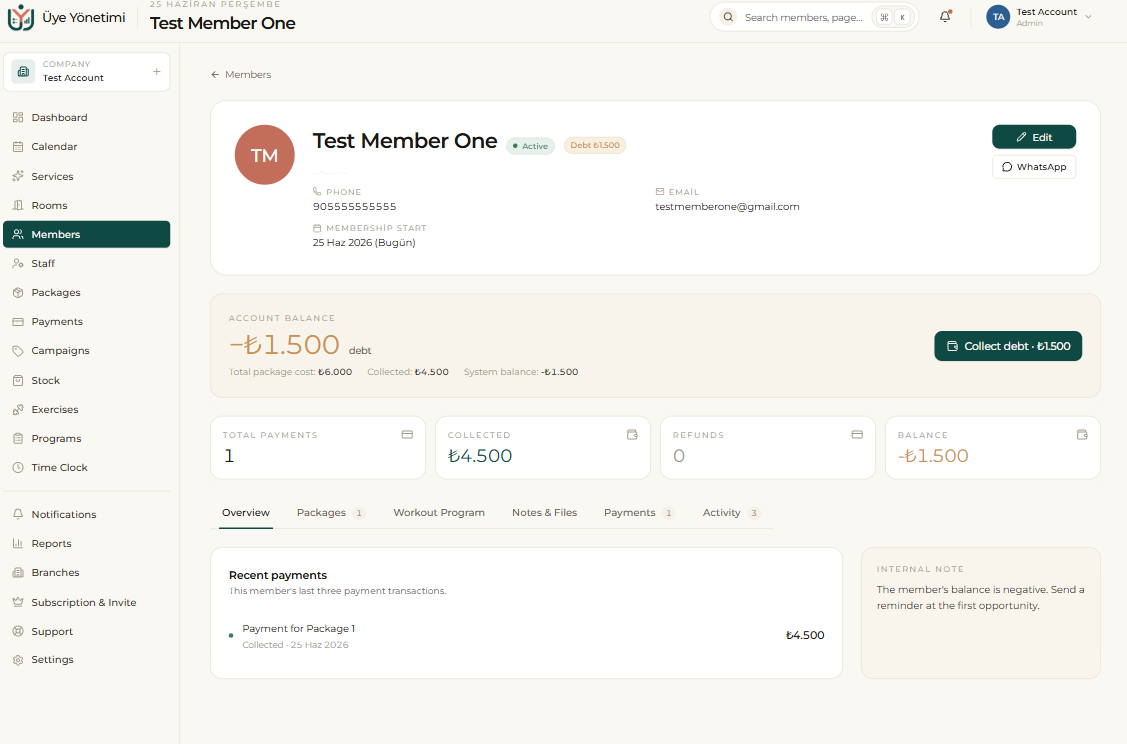Click the Branches building icon
Image resolution: width=1127 pixels, height=744 pixels.
18,573
